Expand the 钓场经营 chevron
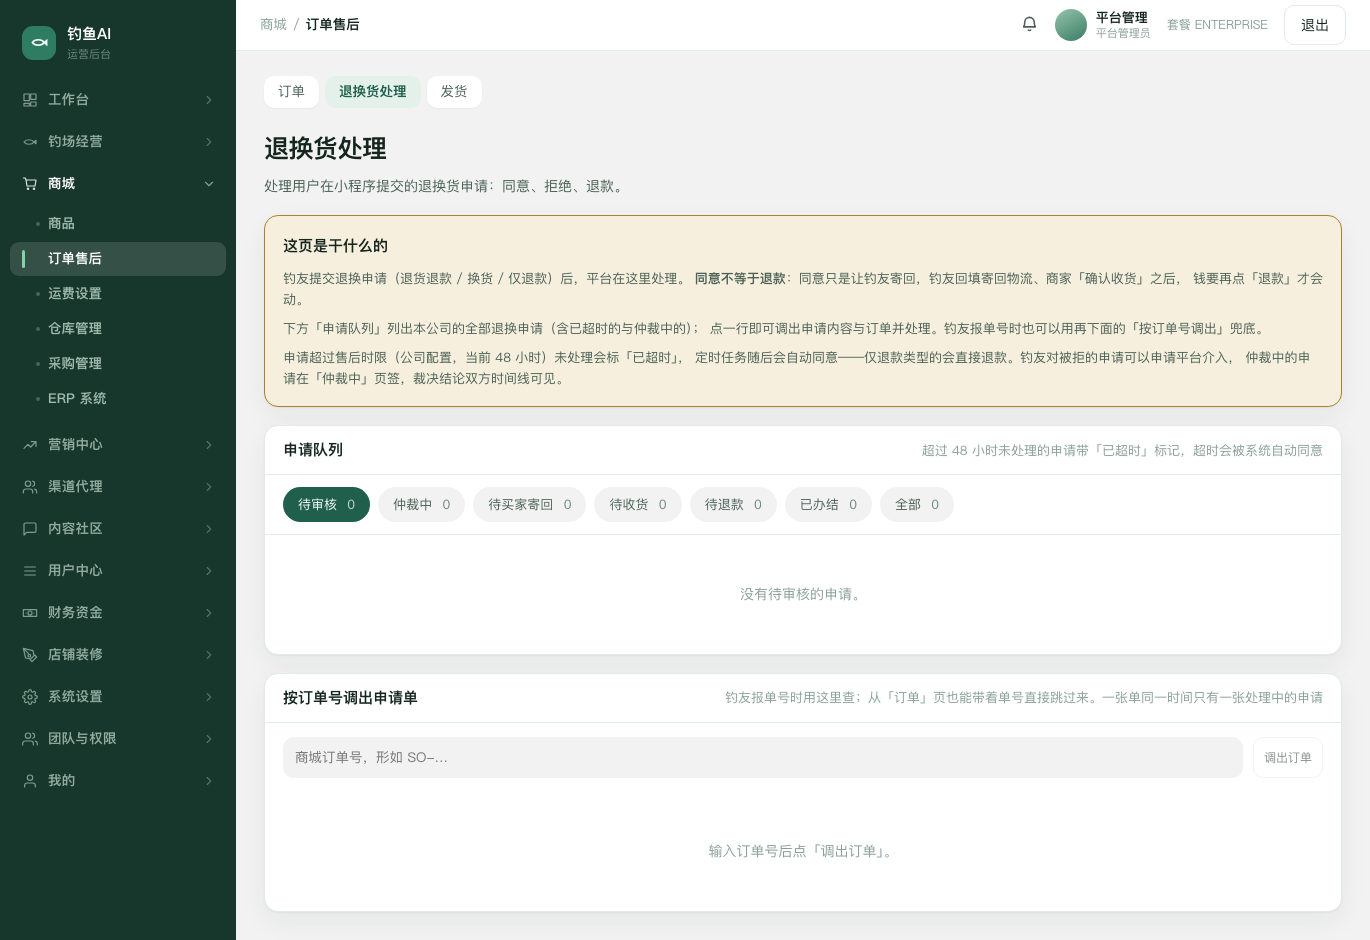Screen dimensions: 1370x940 coord(209,142)
